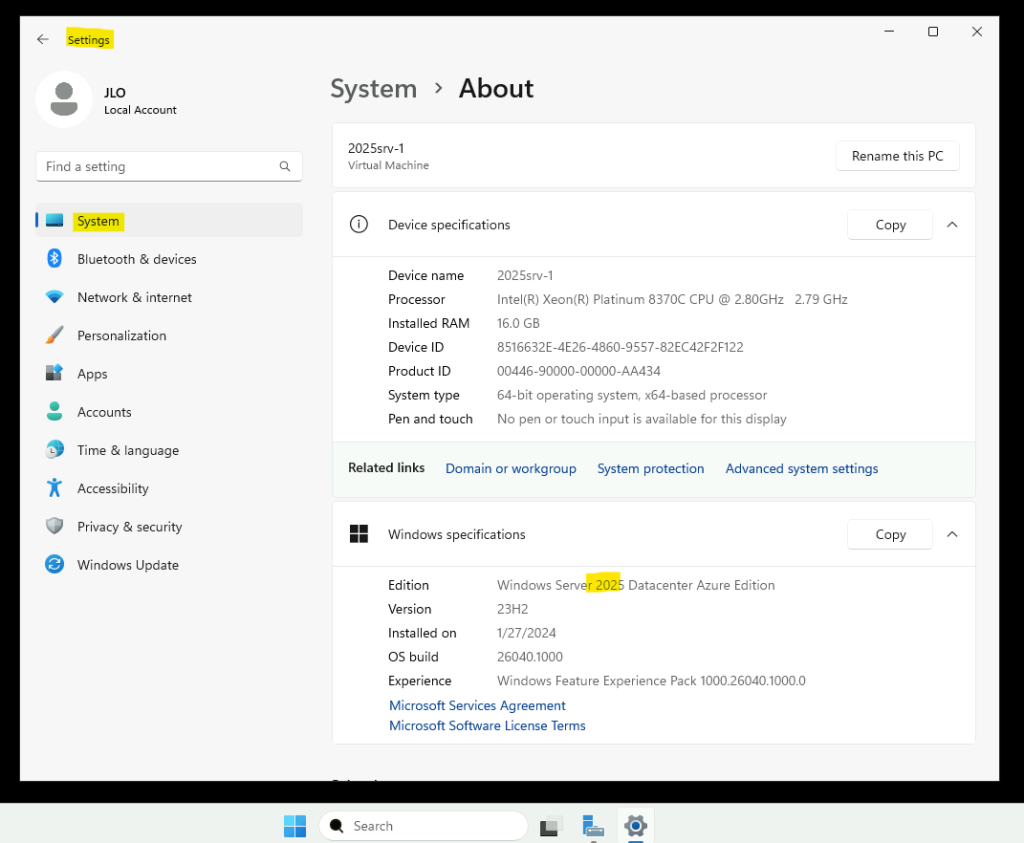
Task: Click the JLO user avatar icon
Action: coord(64,99)
